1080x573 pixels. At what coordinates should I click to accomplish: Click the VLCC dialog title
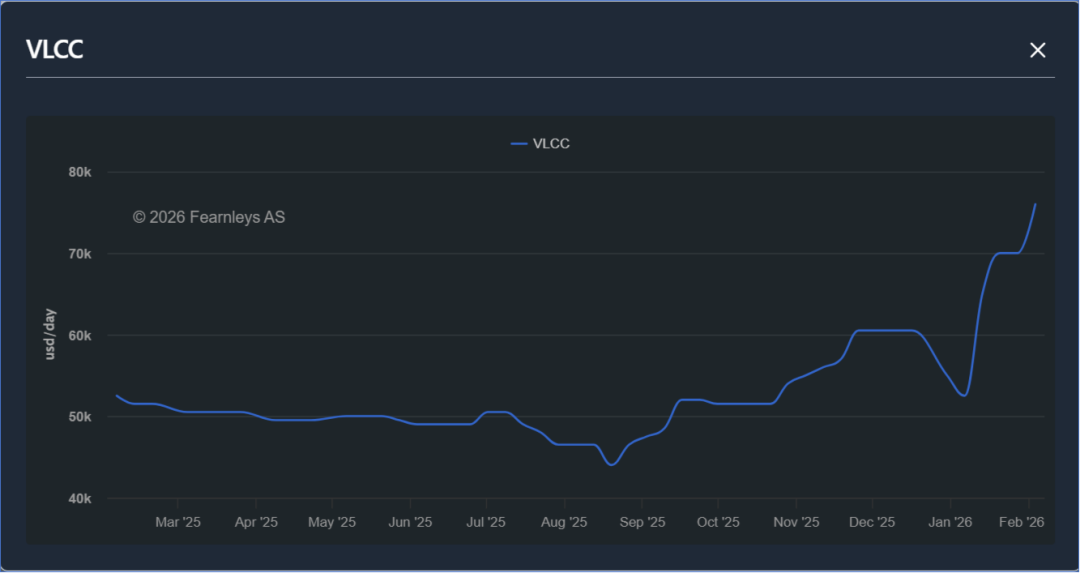point(54,50)
